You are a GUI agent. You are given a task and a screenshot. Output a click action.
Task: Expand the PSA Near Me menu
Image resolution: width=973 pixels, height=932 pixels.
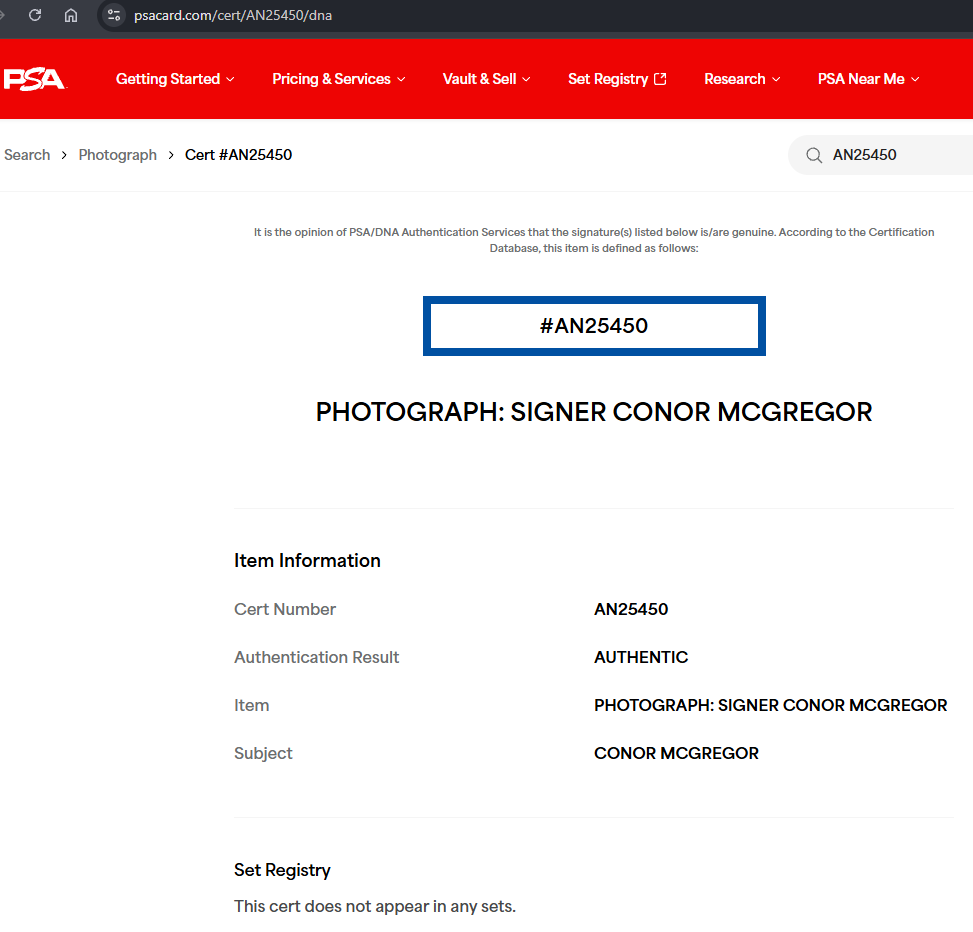868,79
